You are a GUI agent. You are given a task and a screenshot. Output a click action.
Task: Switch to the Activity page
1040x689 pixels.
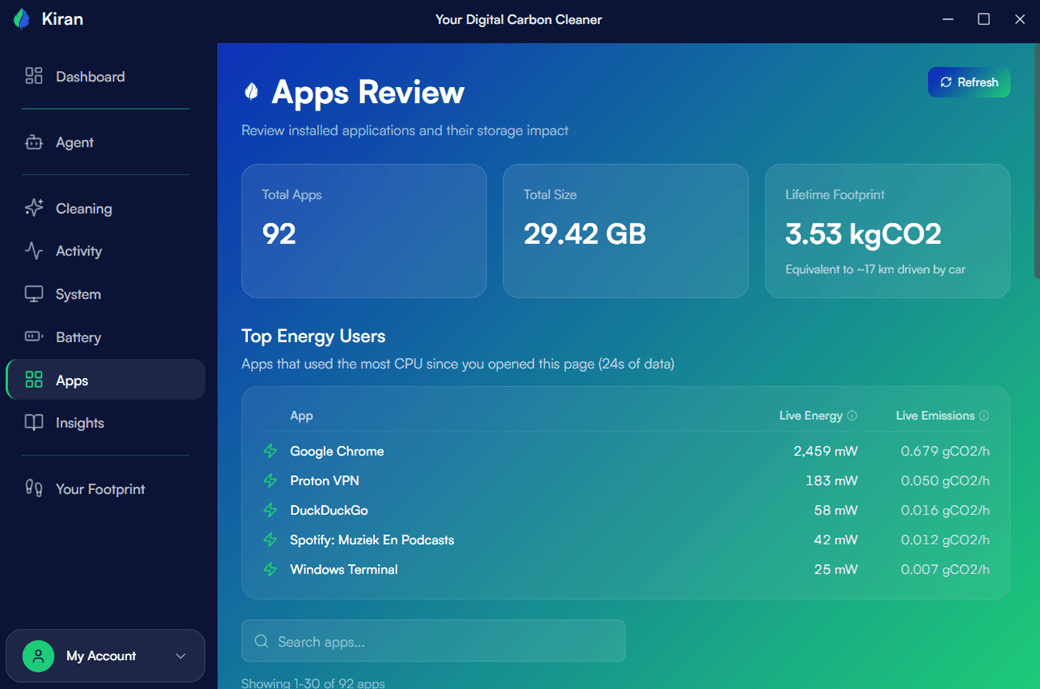coord(79,251)
